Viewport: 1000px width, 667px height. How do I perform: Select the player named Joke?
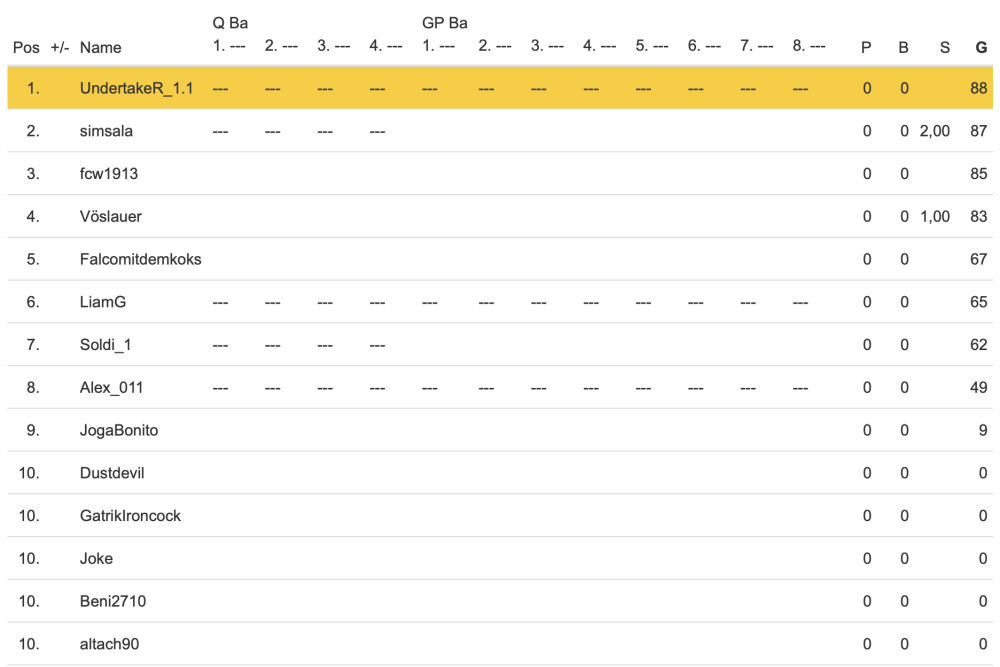point(96,559)
